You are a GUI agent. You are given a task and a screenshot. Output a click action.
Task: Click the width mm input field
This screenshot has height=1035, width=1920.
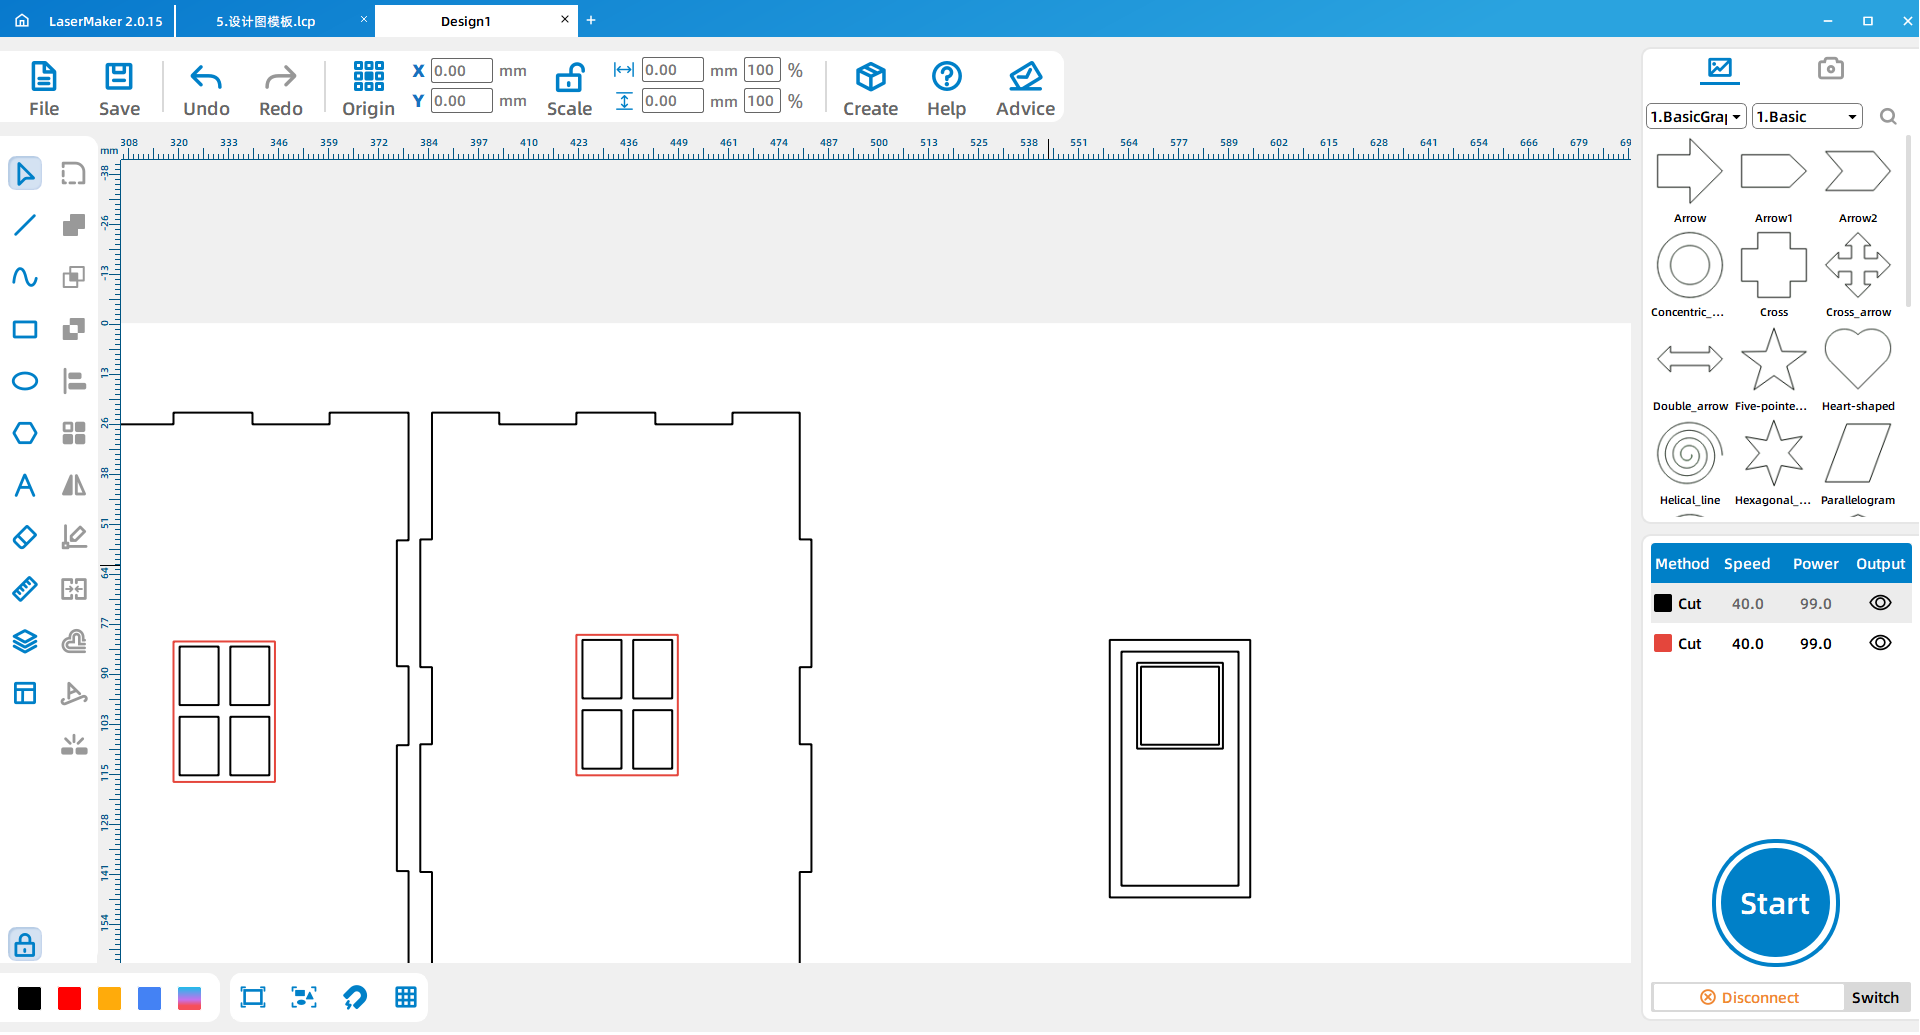[x=672, y=70]
